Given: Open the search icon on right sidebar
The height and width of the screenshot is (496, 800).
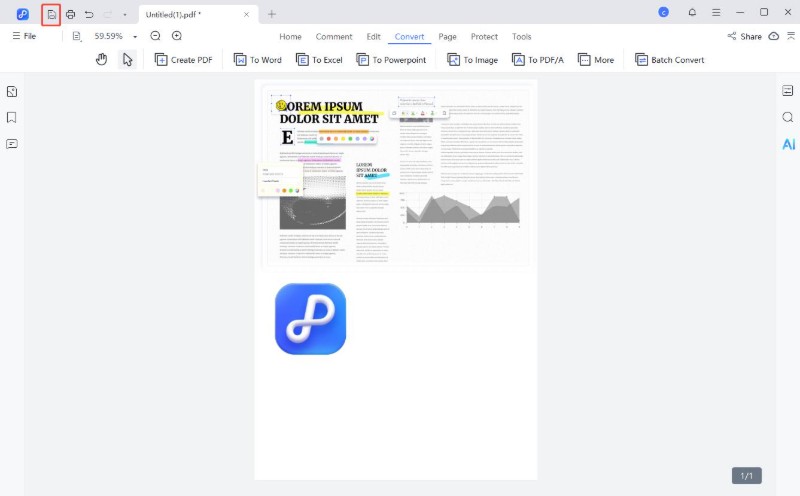Looking at the screenshot, I should click(x=788, y=117).
